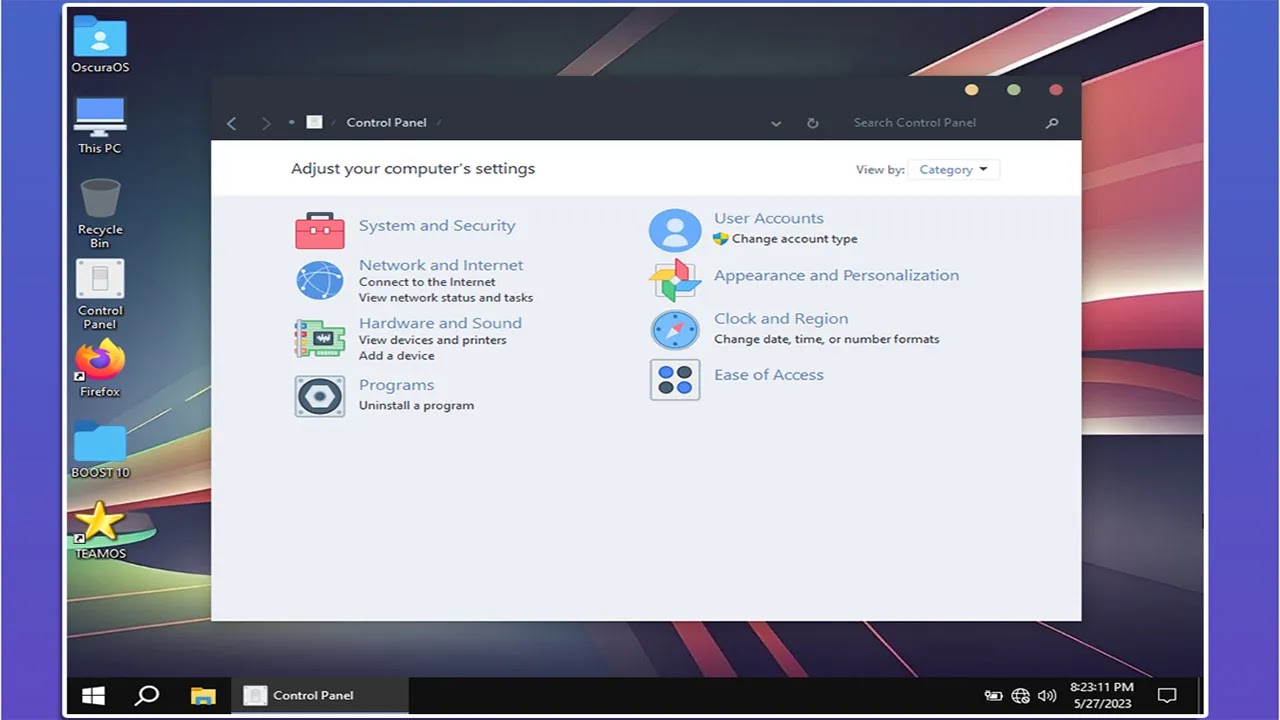Click Add a device link
Image resolution: width=1280 pixels, height=720 pixels.
[397, 356]
